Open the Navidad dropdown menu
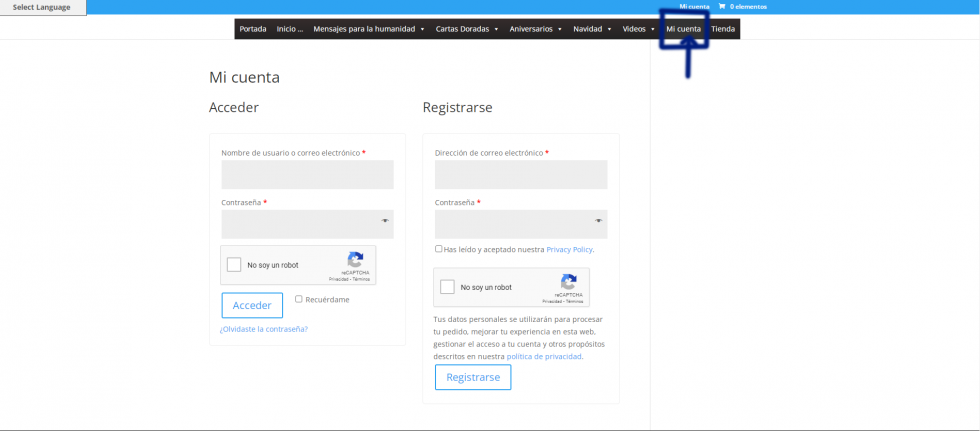 tap(592, 29)
